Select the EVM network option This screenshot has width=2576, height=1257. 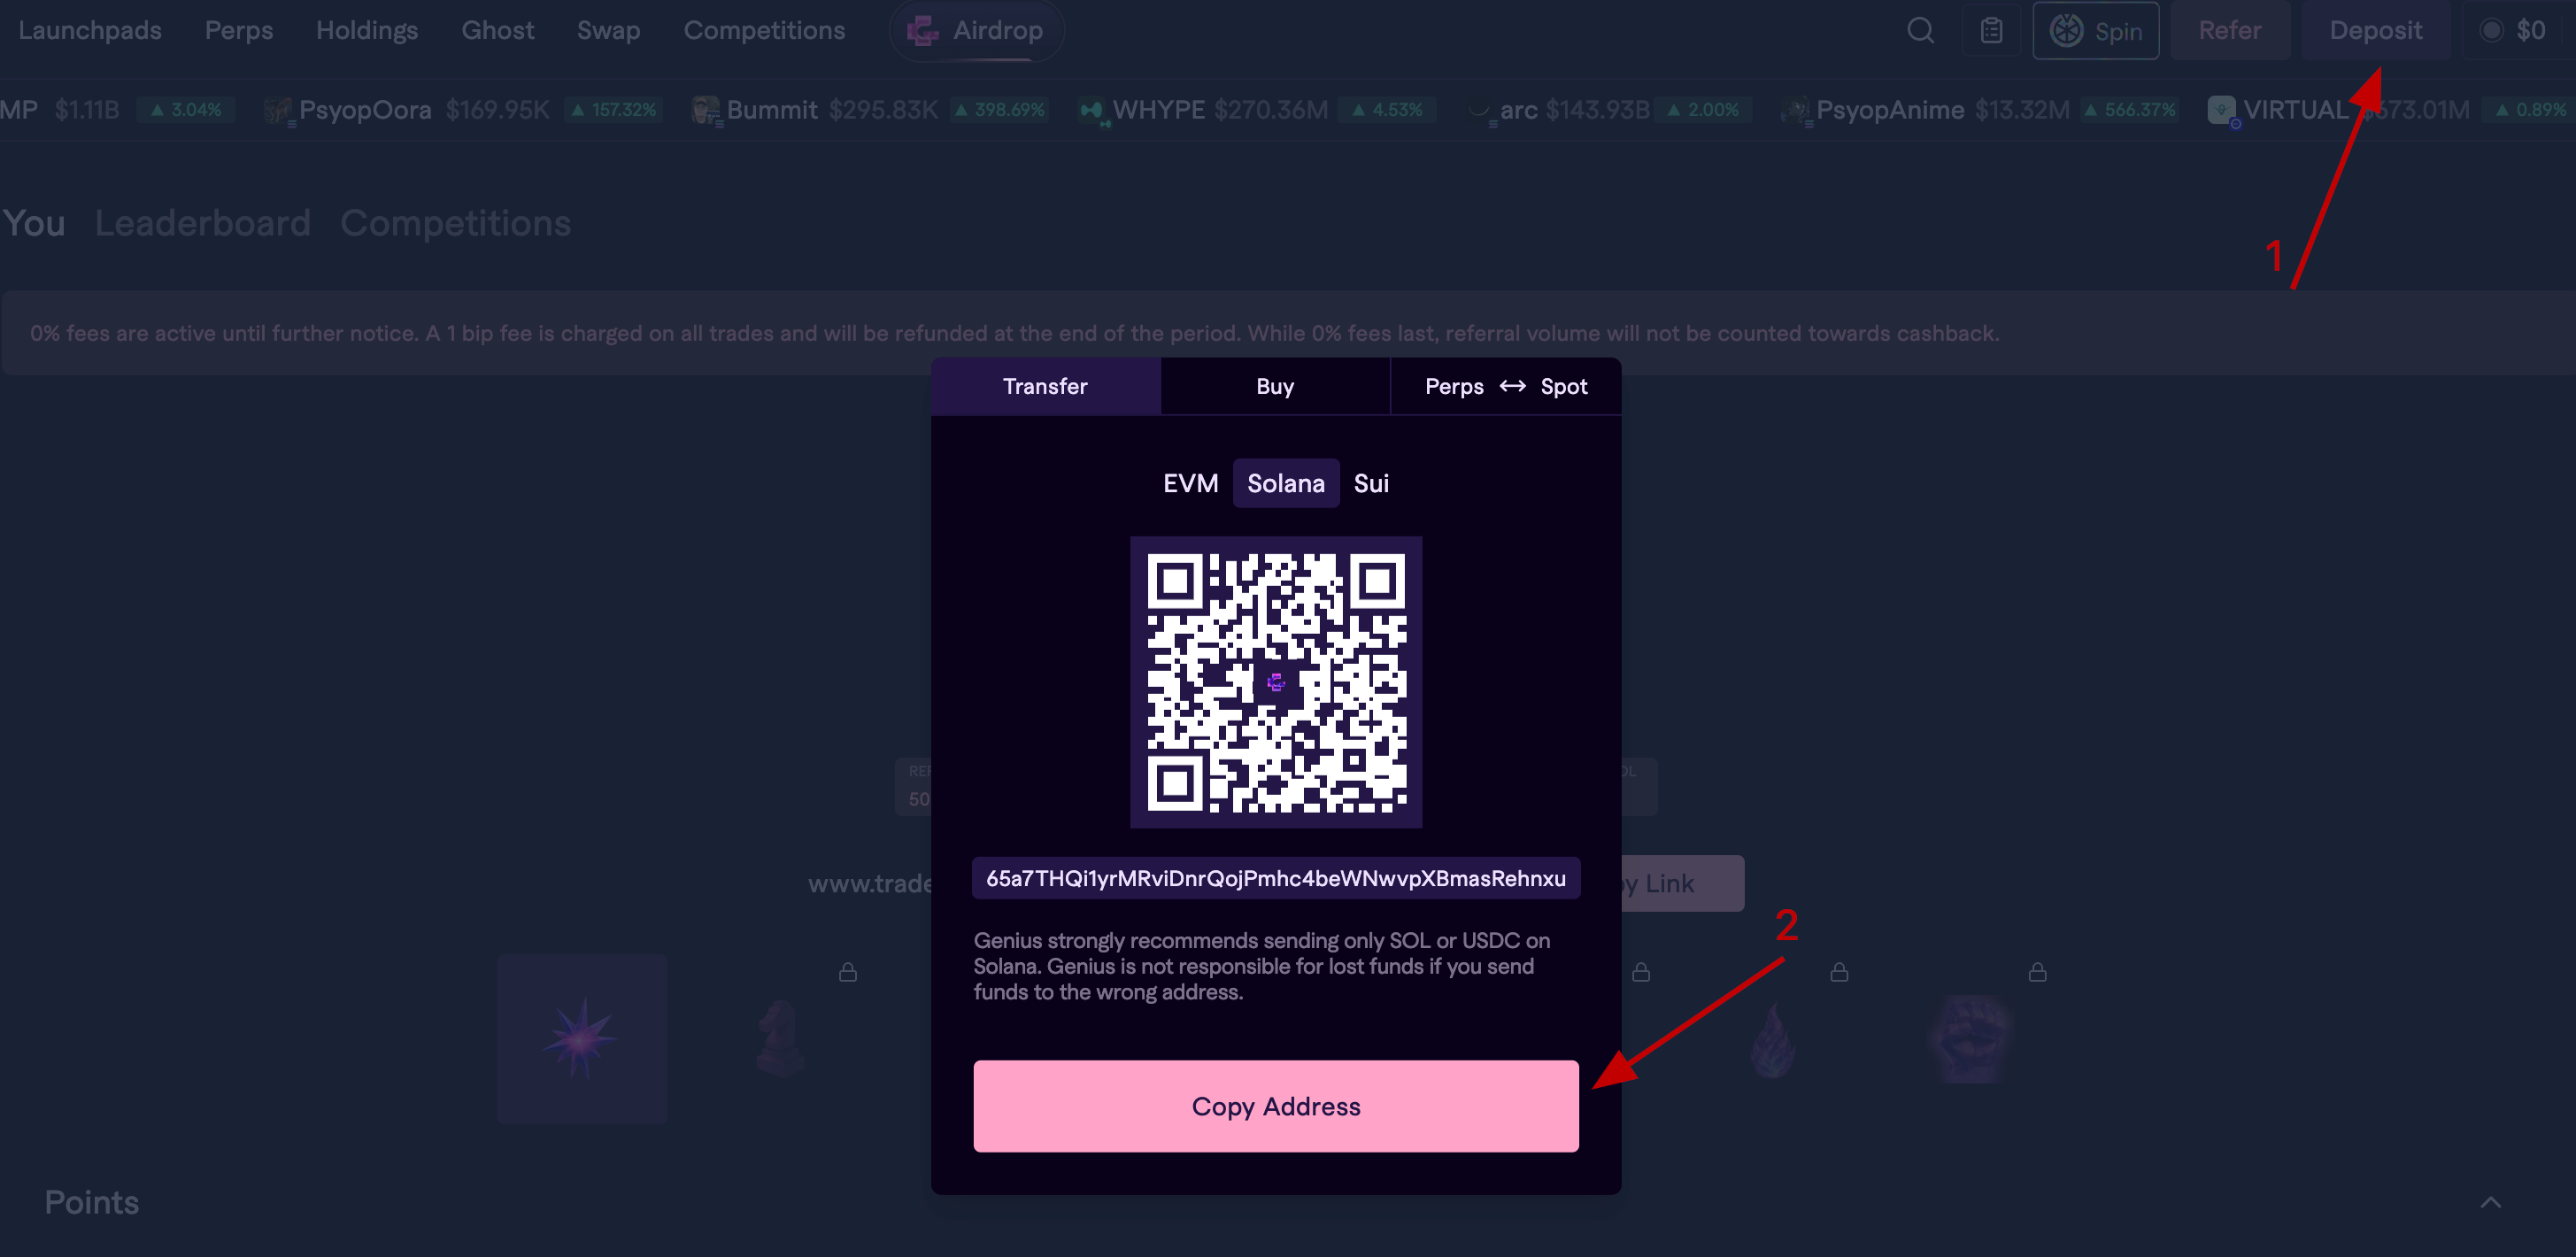[1190, 484]
